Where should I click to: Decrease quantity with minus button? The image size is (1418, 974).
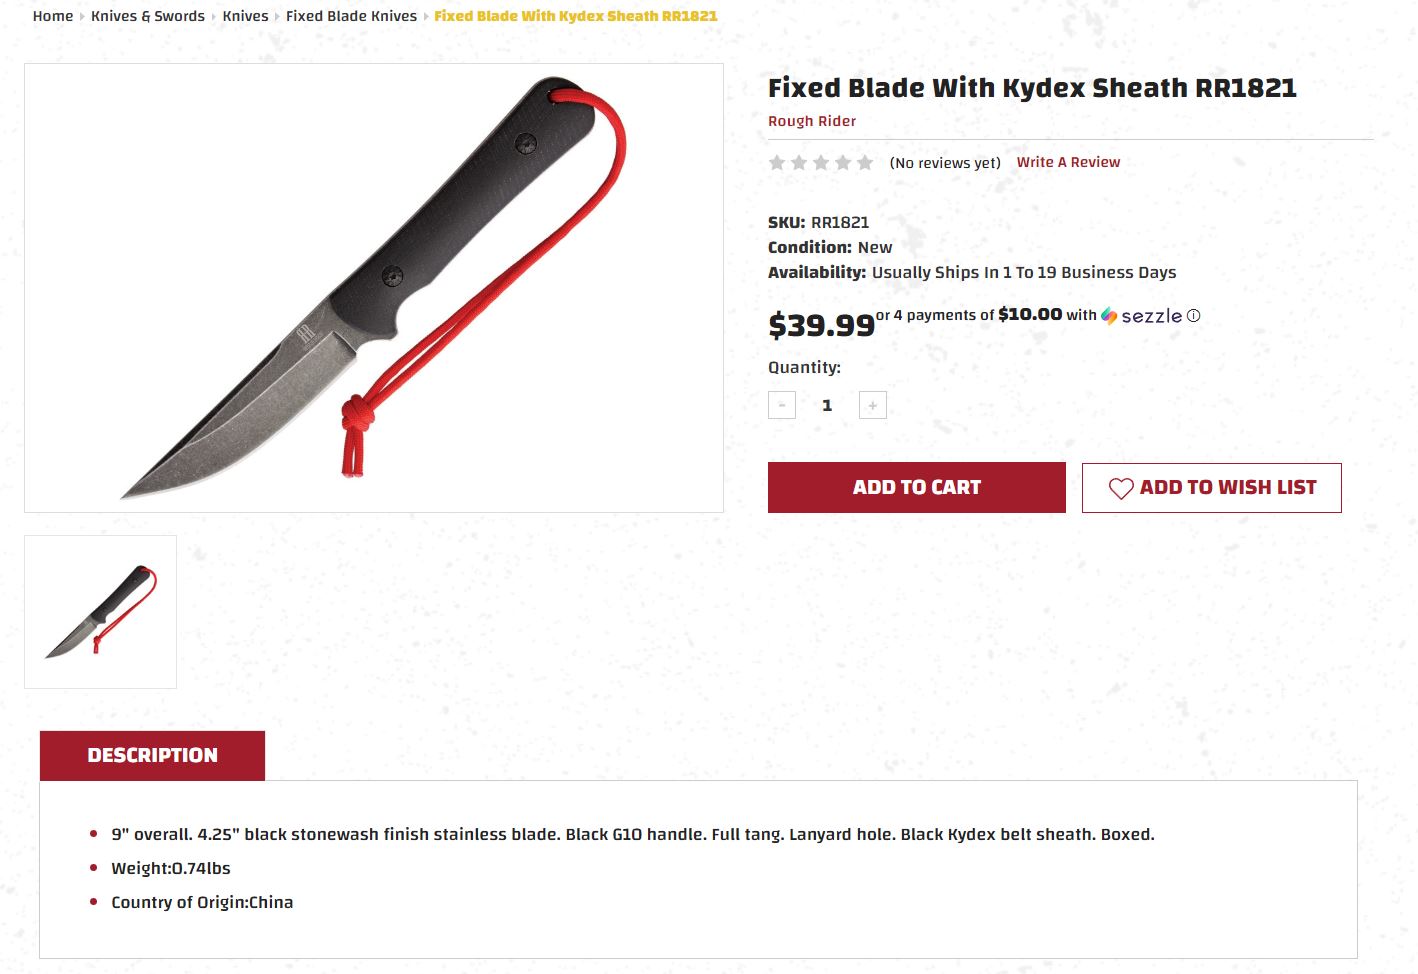pos(782,405)
